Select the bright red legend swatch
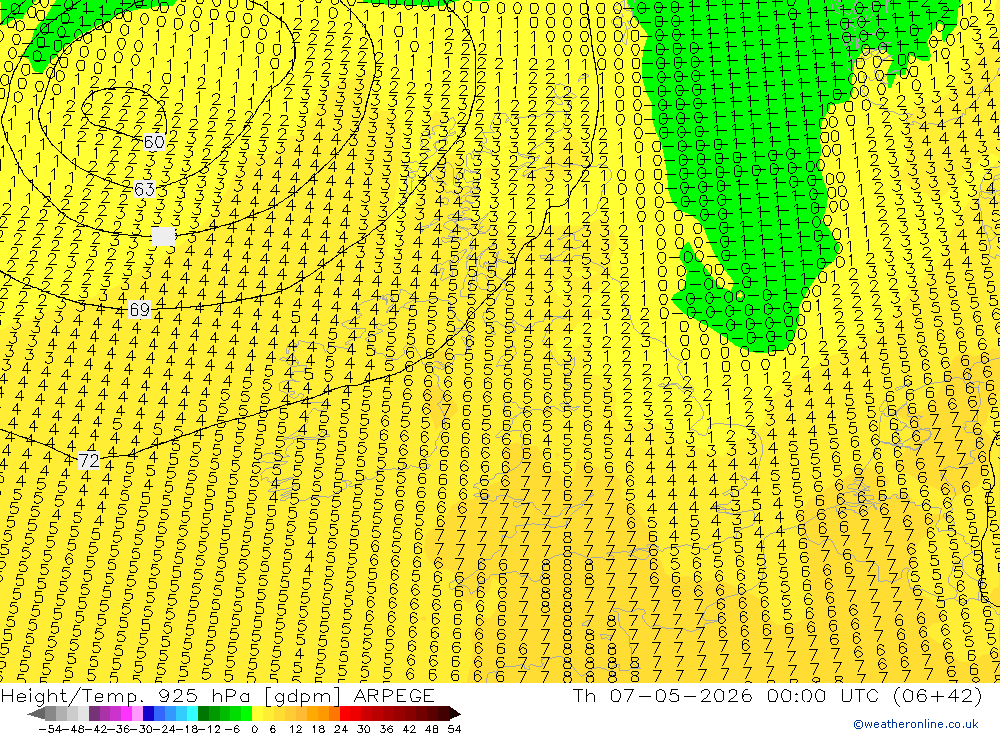The width and height of the screenshot is (1000, 733). coord(345,714)
